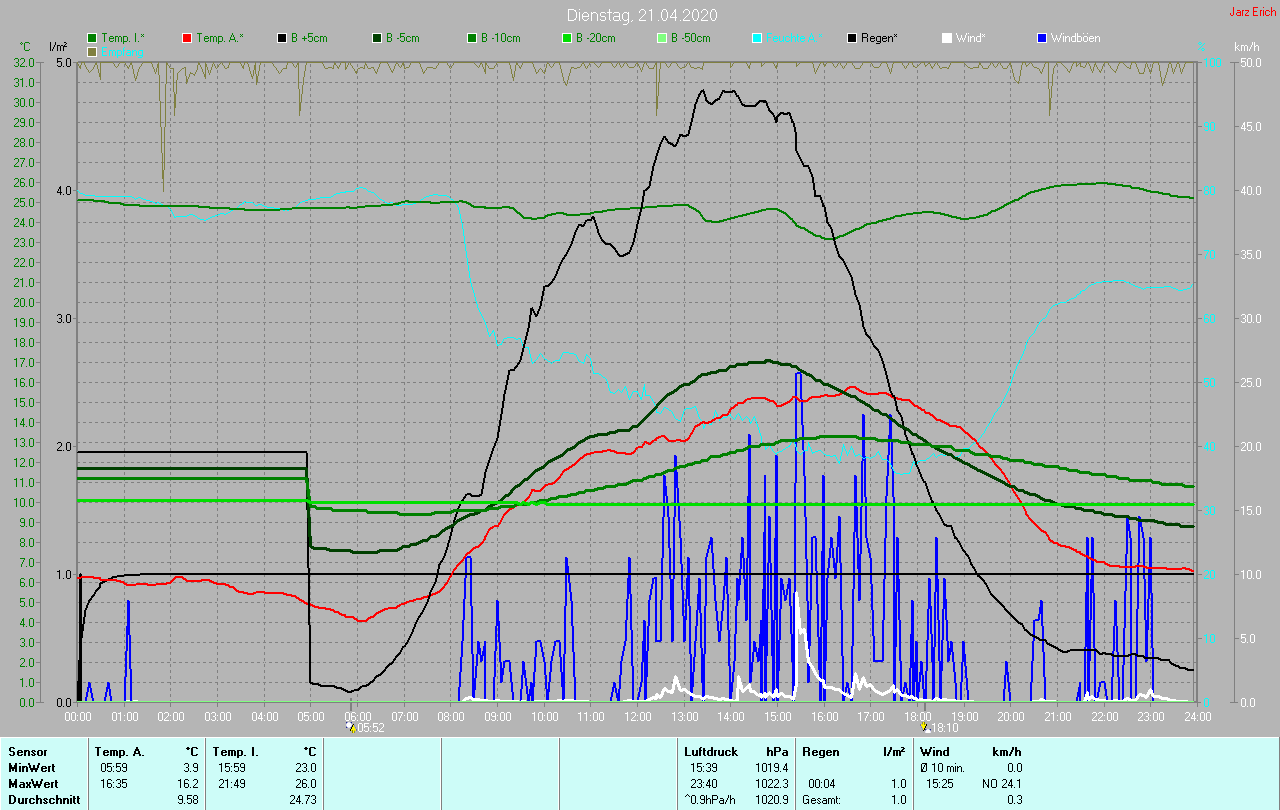Click the white Wind legend square
This screenshot has height=810, width=1280.
coord(947,38)
